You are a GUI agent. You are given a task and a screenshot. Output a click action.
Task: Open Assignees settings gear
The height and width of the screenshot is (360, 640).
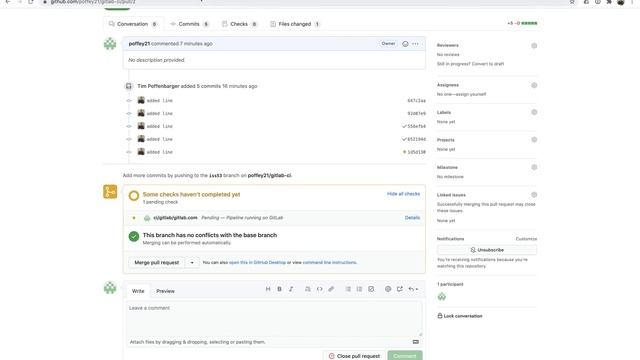click(x=534, y=85)
